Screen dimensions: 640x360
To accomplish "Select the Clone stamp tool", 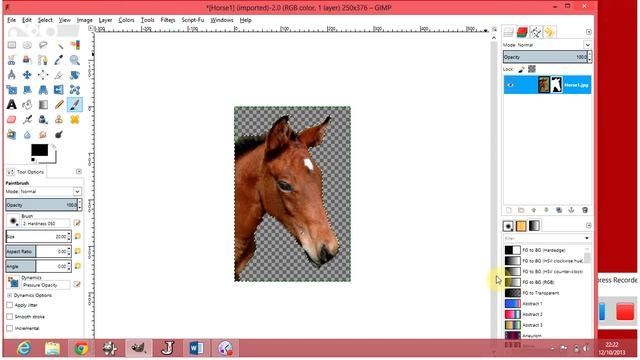I will click(59, 120).
